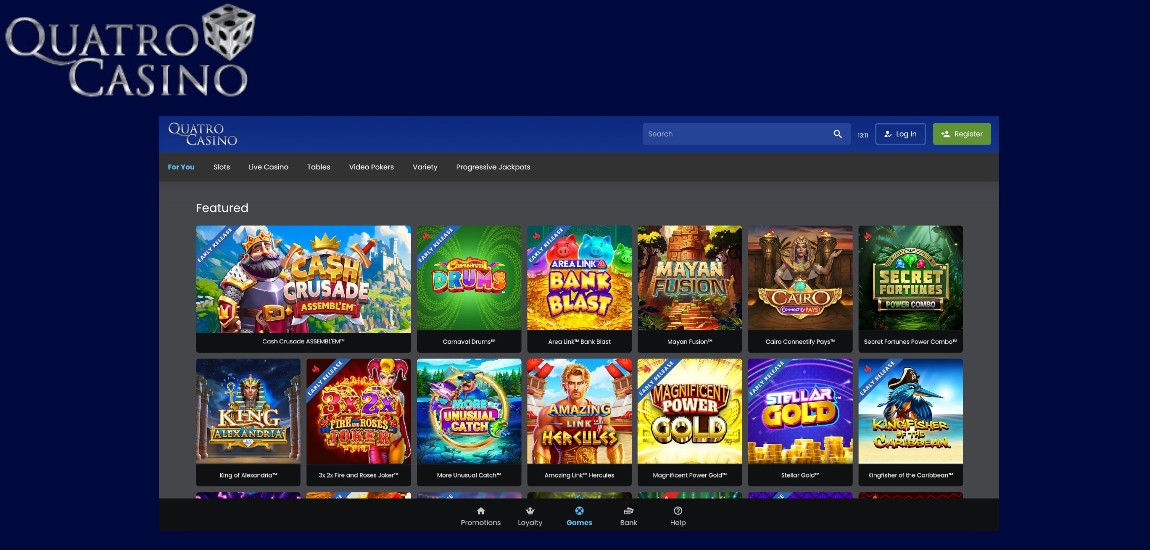
Task: Click the Bank label in bottom bar
Action: click(629, 523)
